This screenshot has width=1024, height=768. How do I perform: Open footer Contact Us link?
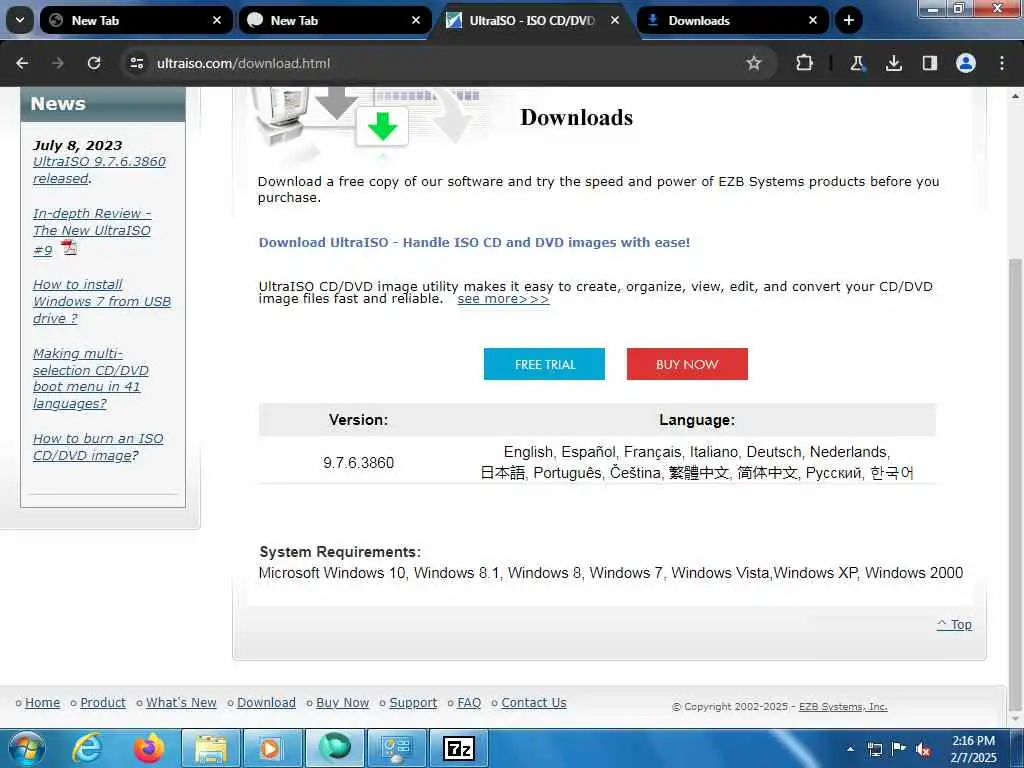(534, 703)
